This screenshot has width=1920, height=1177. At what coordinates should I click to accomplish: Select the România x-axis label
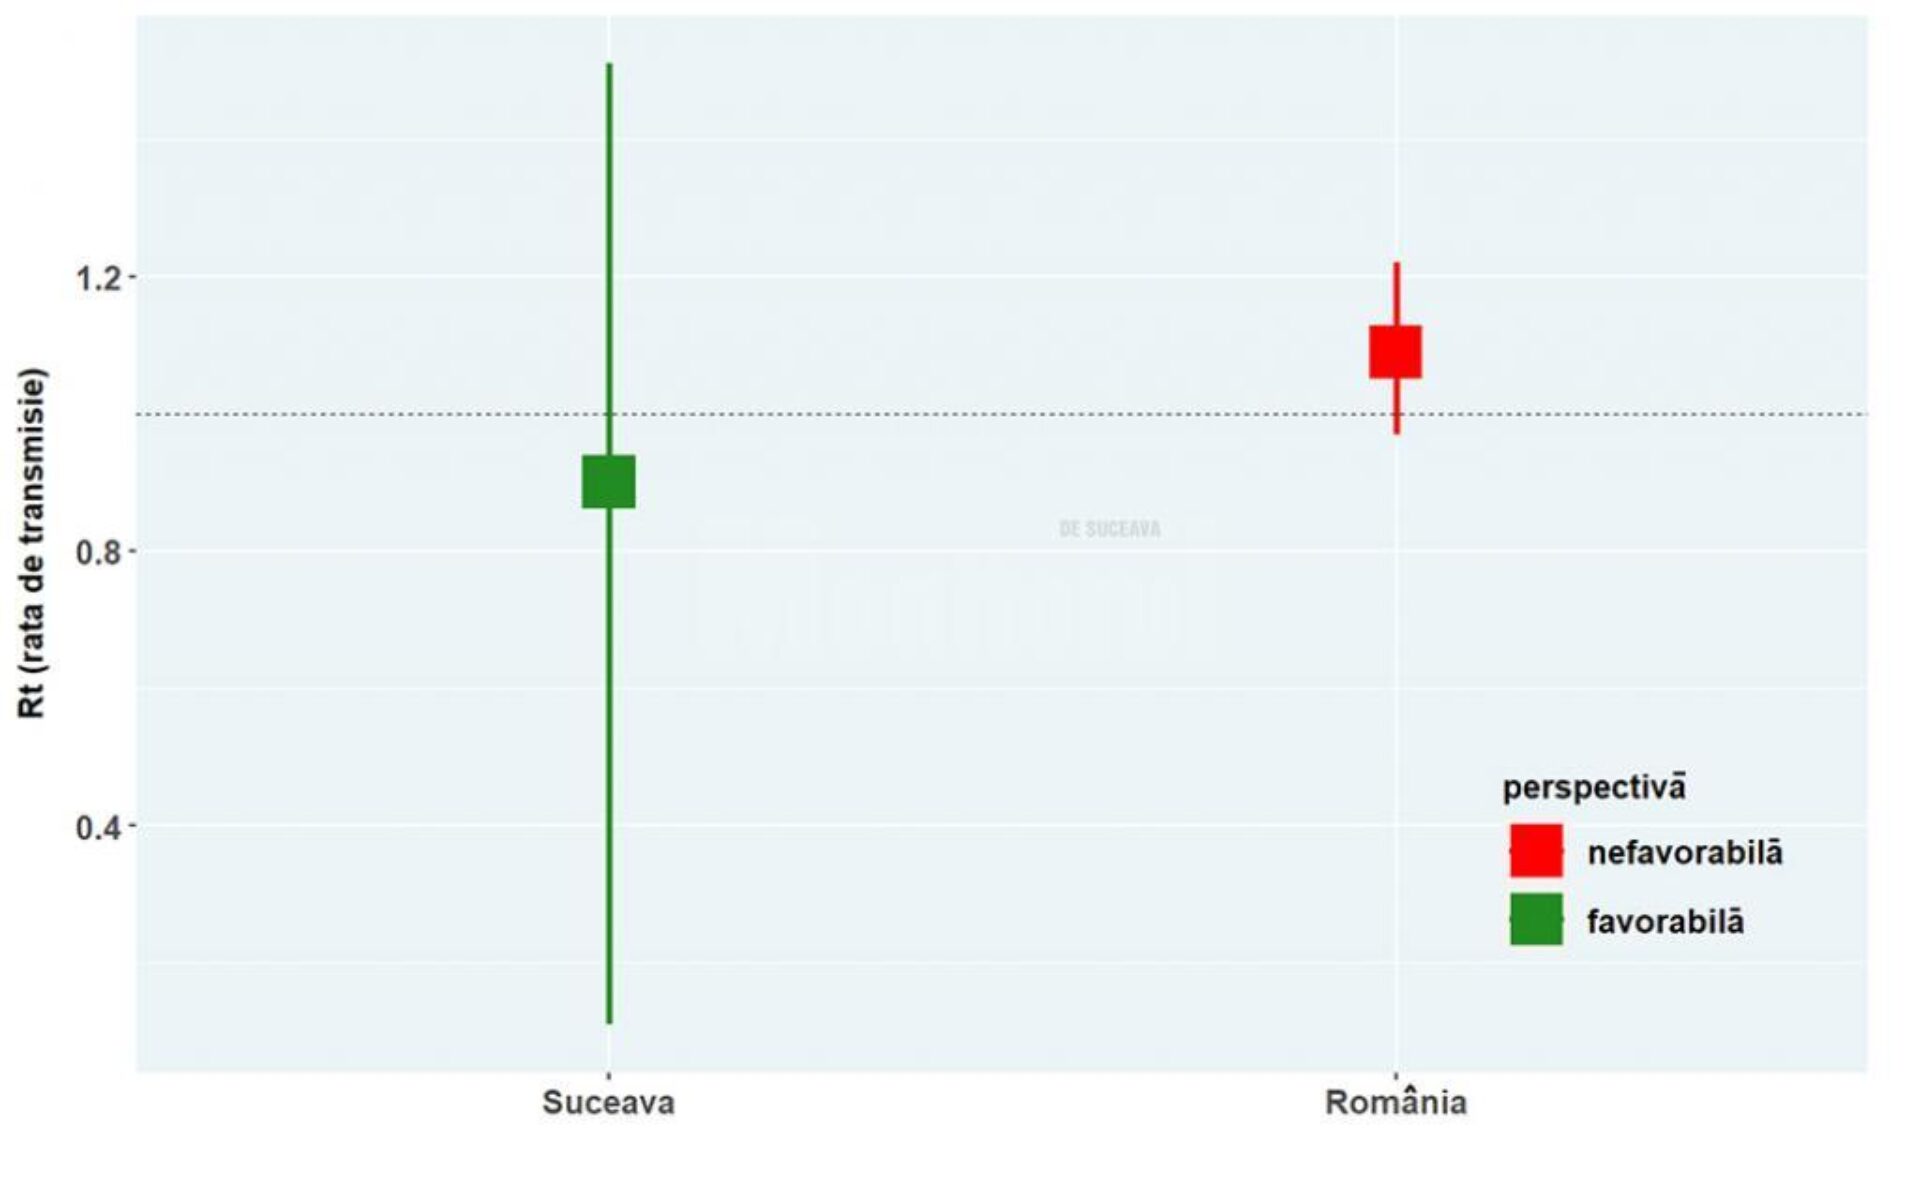coord(1396,1103)
